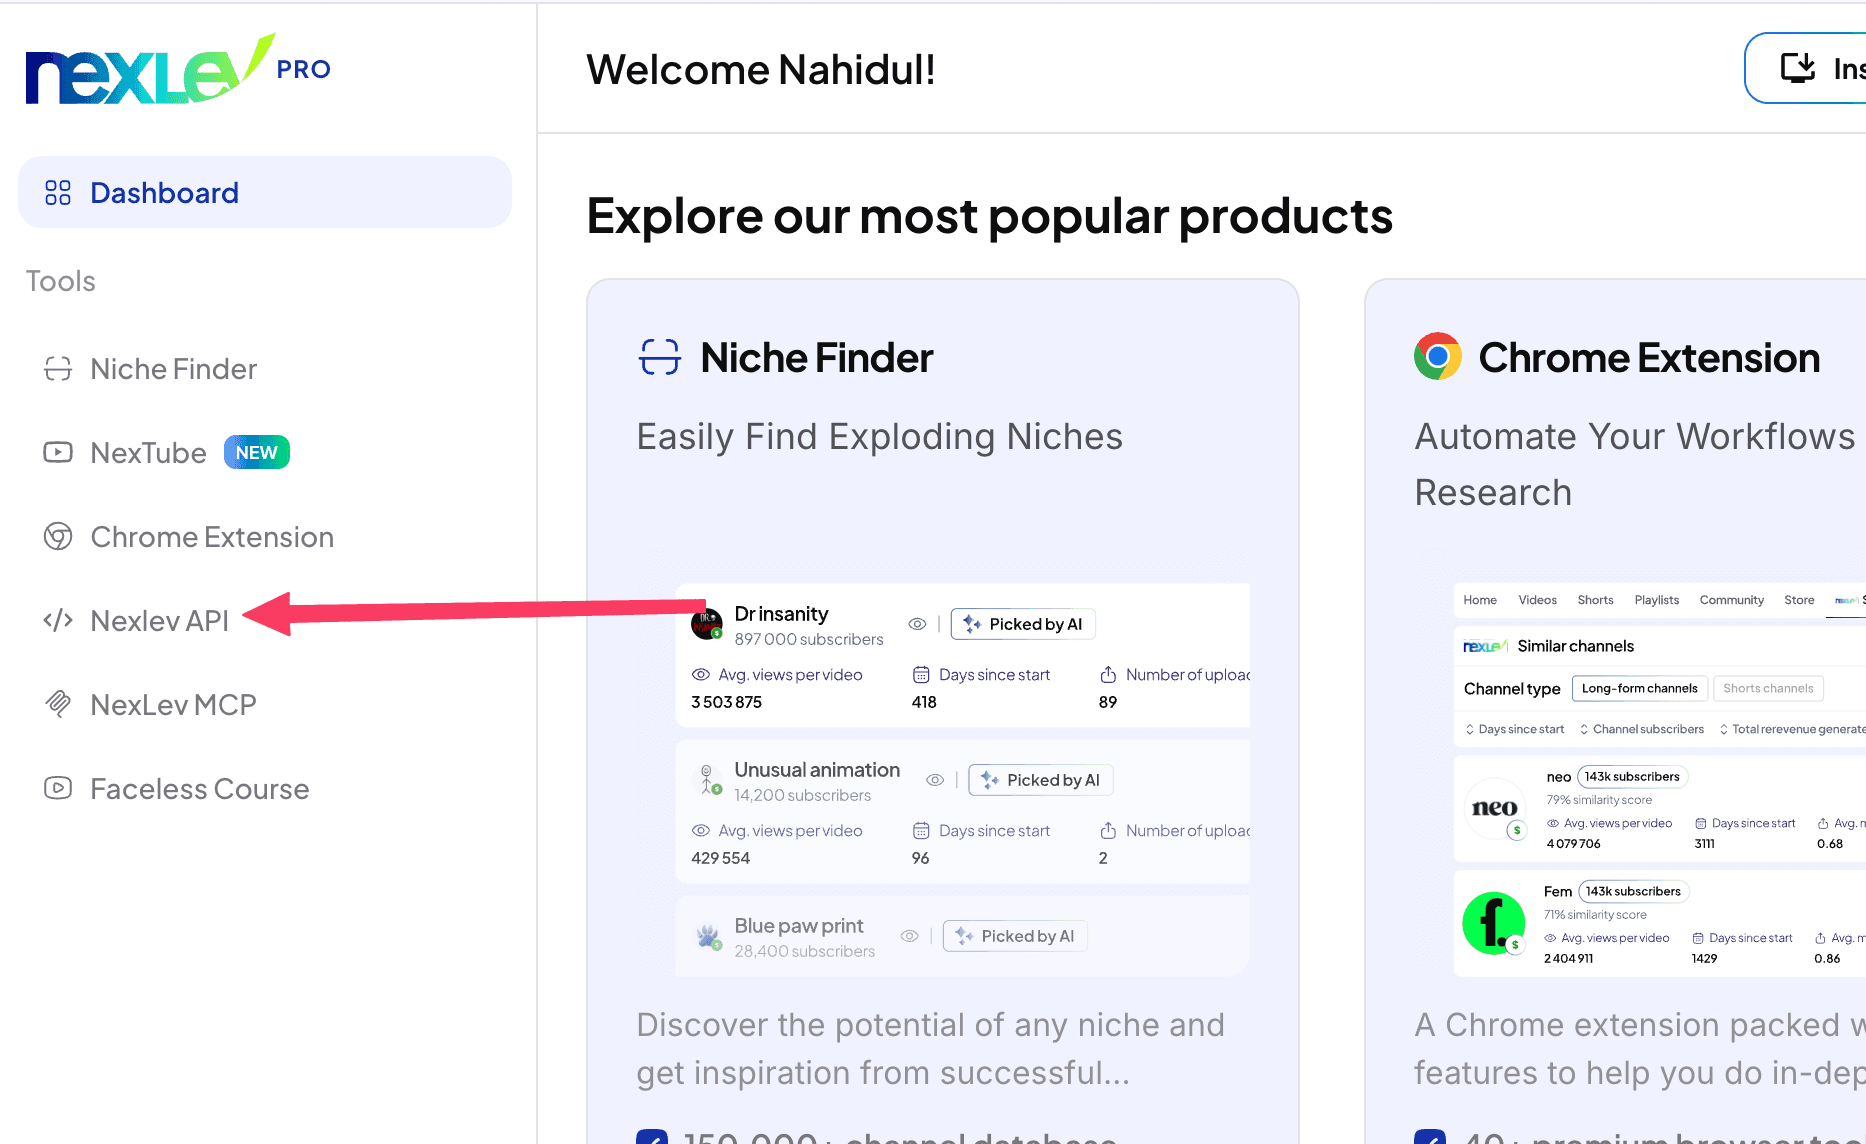
Task: Click Picked by AI badge for Dr insanity
Action: point(1023,624)
